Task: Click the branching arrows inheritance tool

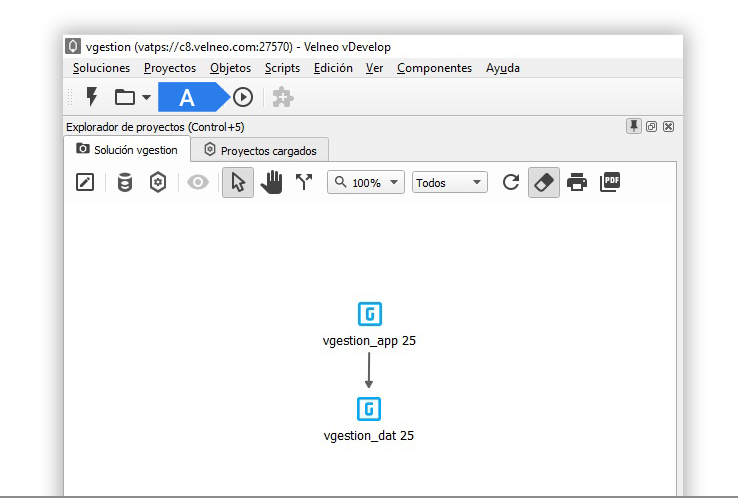Action: pyautogui.click(x=304, y=182)
